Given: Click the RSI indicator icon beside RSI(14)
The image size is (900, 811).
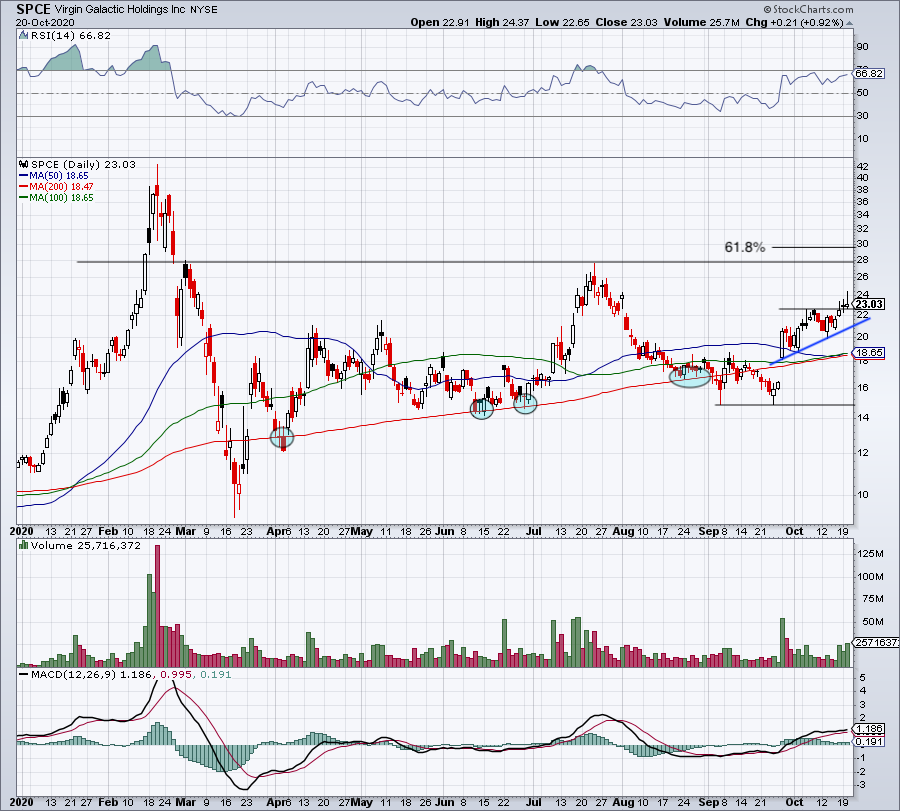Looking at the screenshot, I should (24, 36).
